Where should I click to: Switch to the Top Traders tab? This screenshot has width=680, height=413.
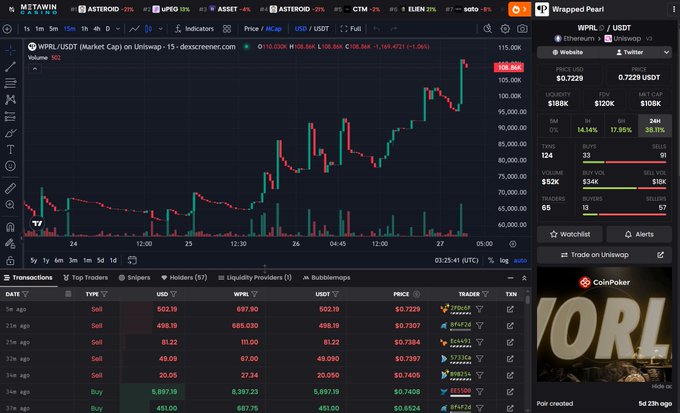point(85,278)
